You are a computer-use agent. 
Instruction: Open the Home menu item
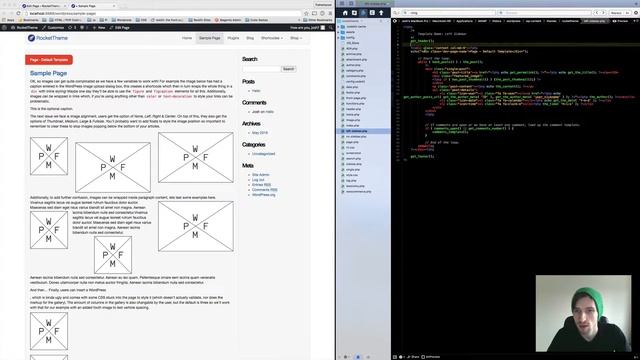point(187,38)
